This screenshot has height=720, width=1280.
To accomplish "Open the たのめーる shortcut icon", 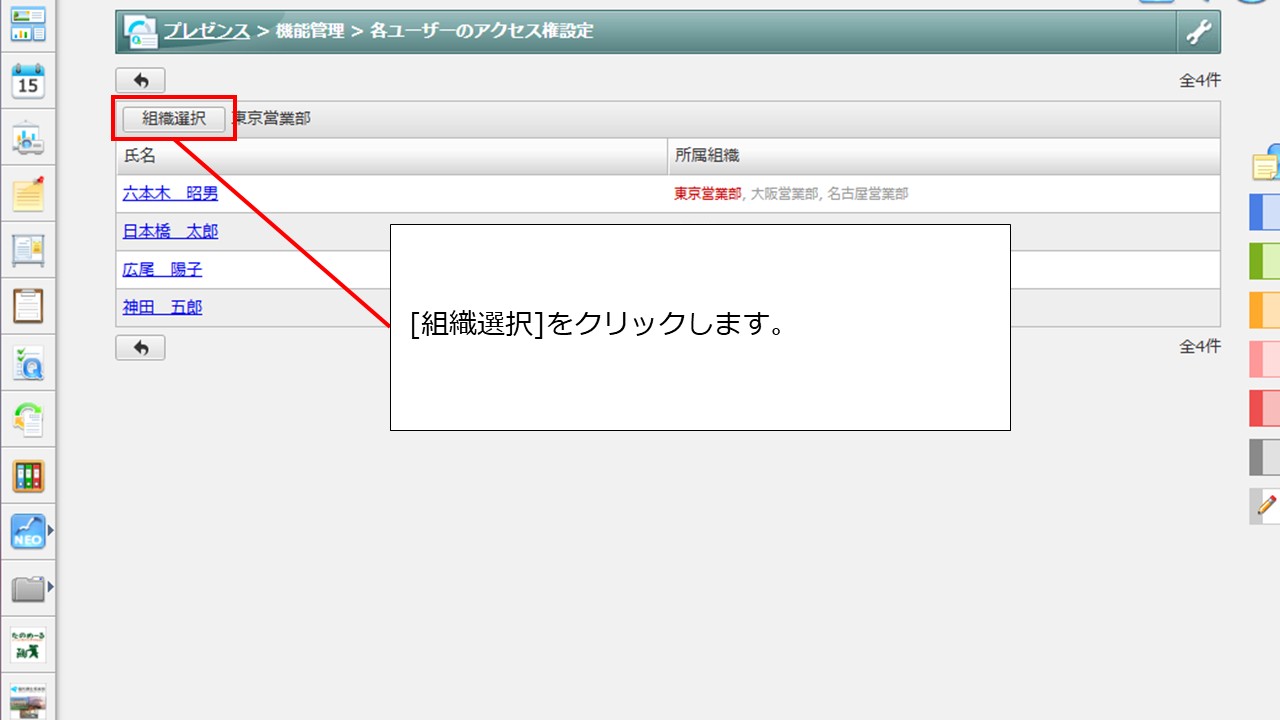I will (28, 645).
